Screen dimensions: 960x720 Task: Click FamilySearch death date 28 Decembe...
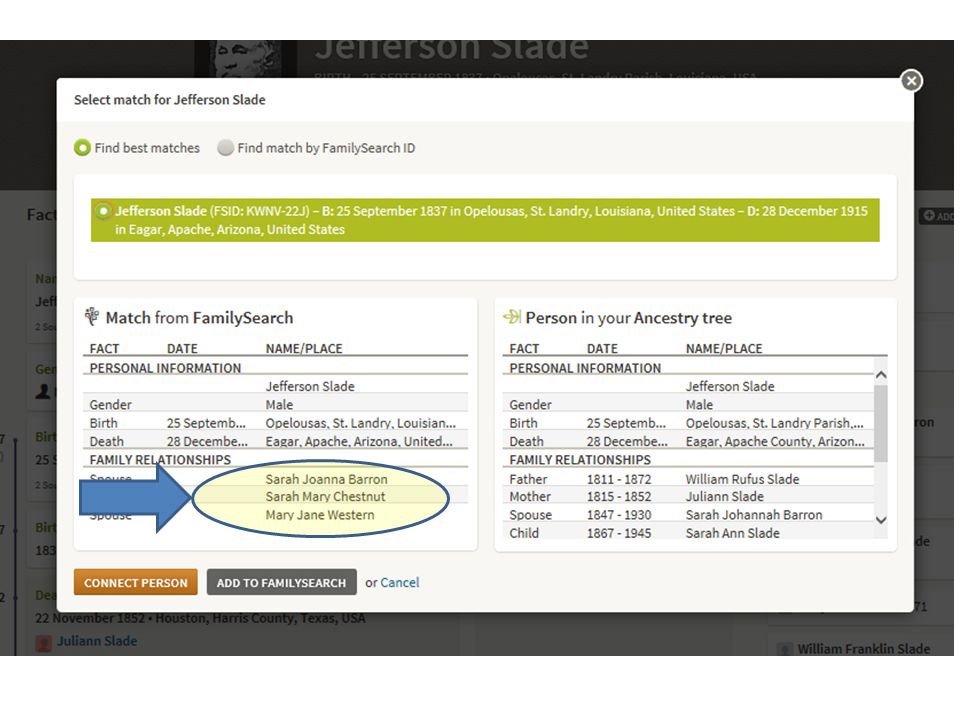click(207, 441)
